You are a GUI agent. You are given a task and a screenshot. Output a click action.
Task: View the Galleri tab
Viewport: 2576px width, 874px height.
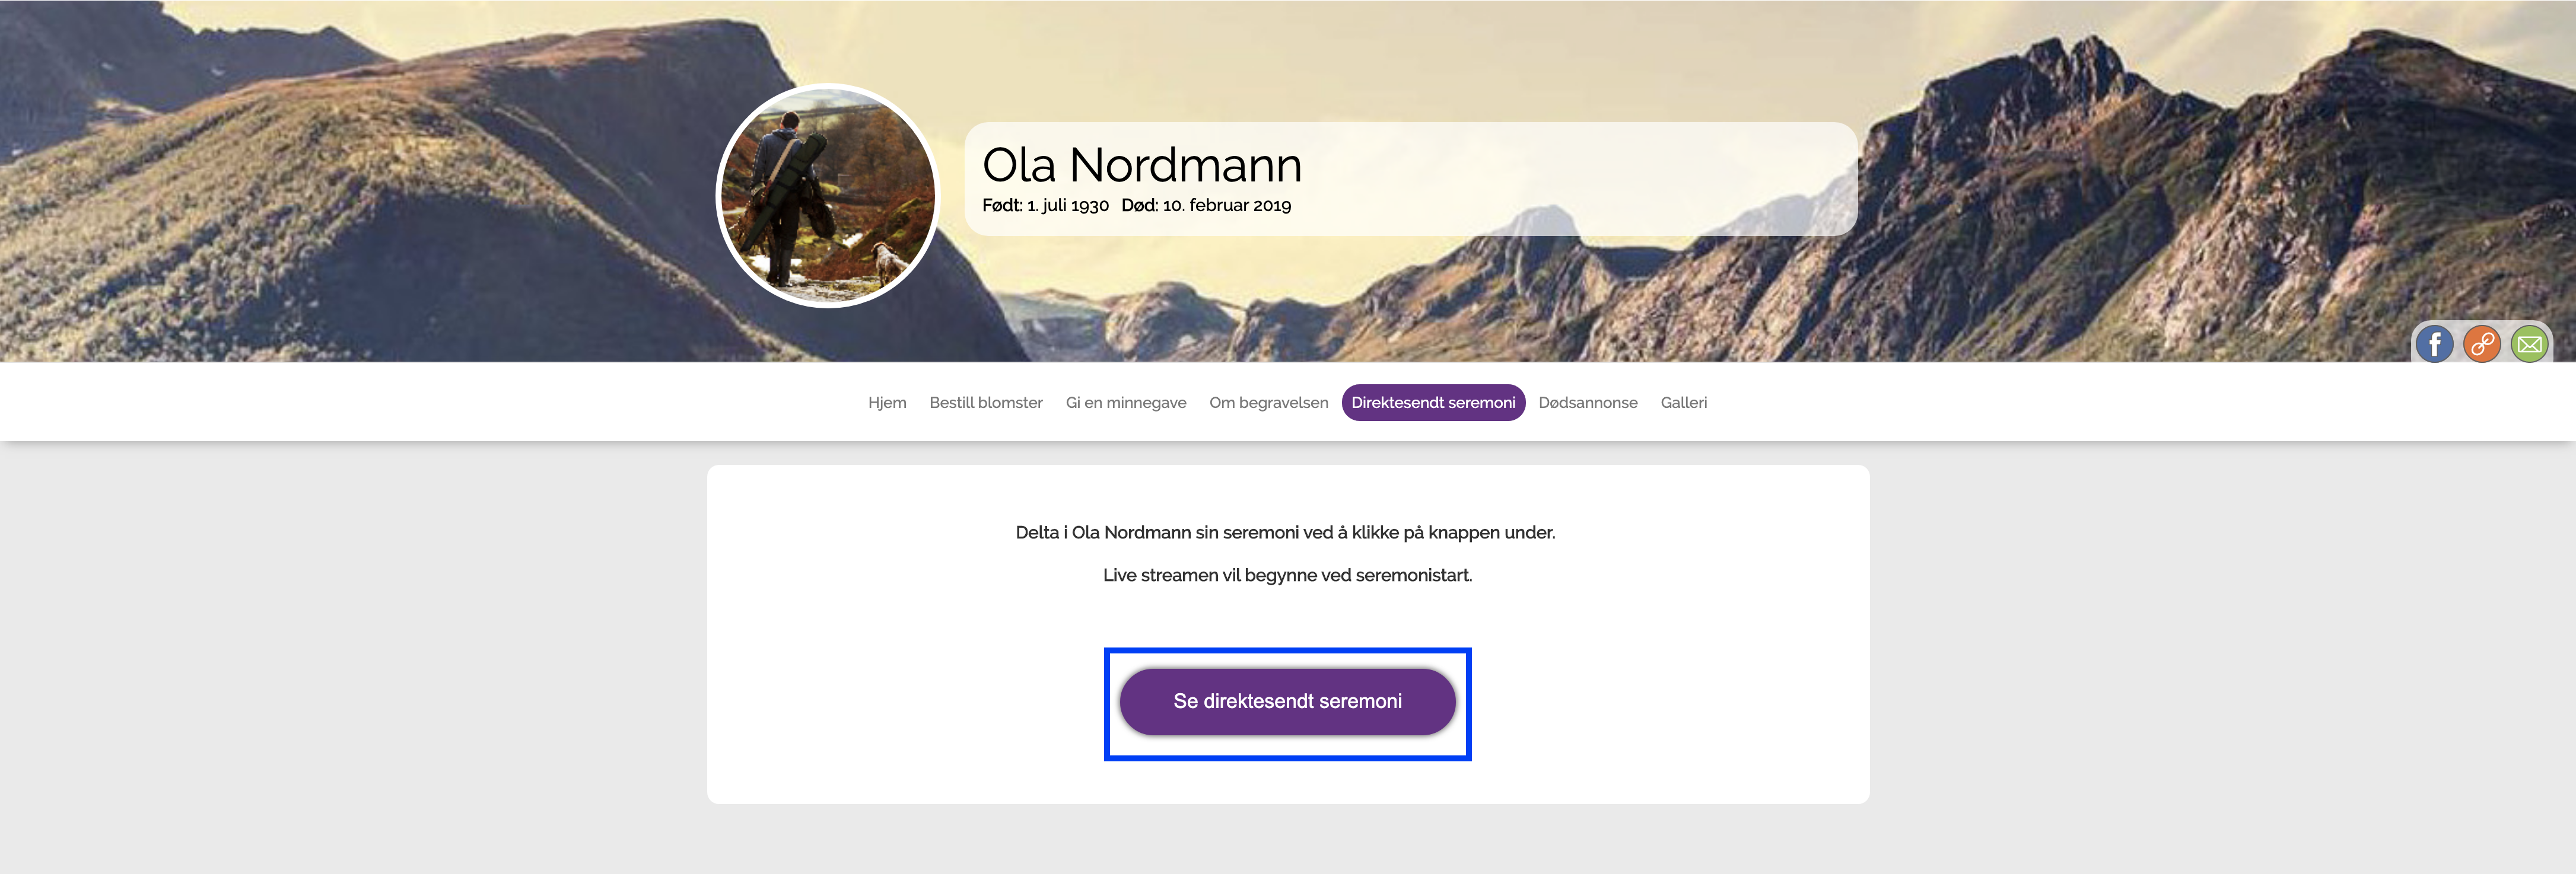(x=1684, y=402)
